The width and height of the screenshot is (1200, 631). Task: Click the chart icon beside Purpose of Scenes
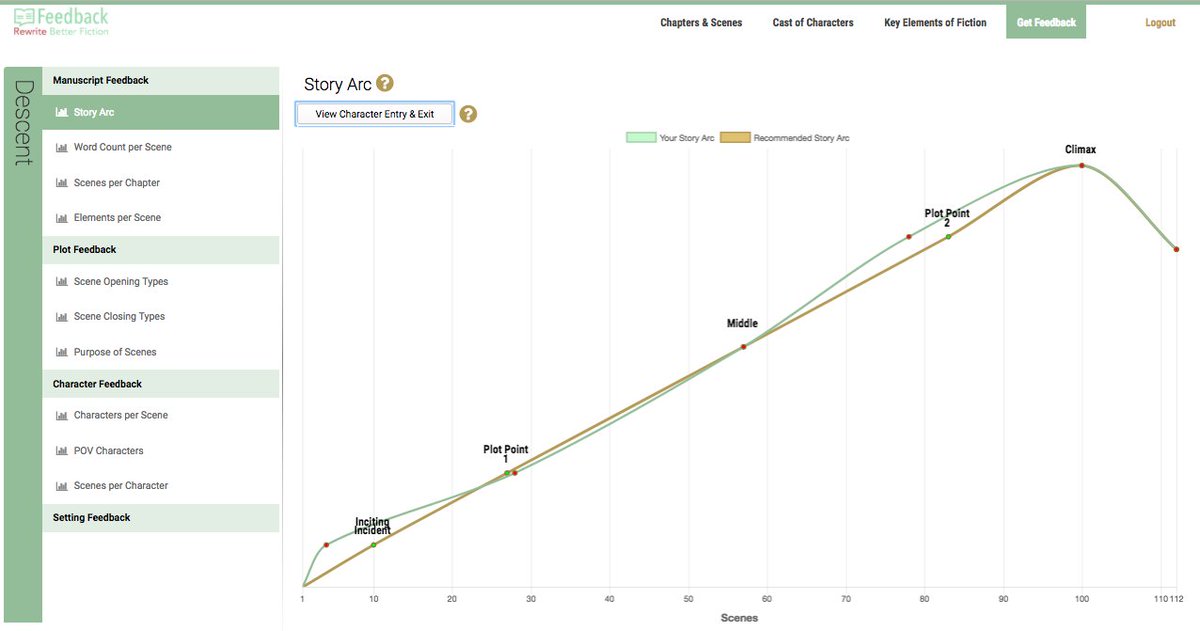62,352
